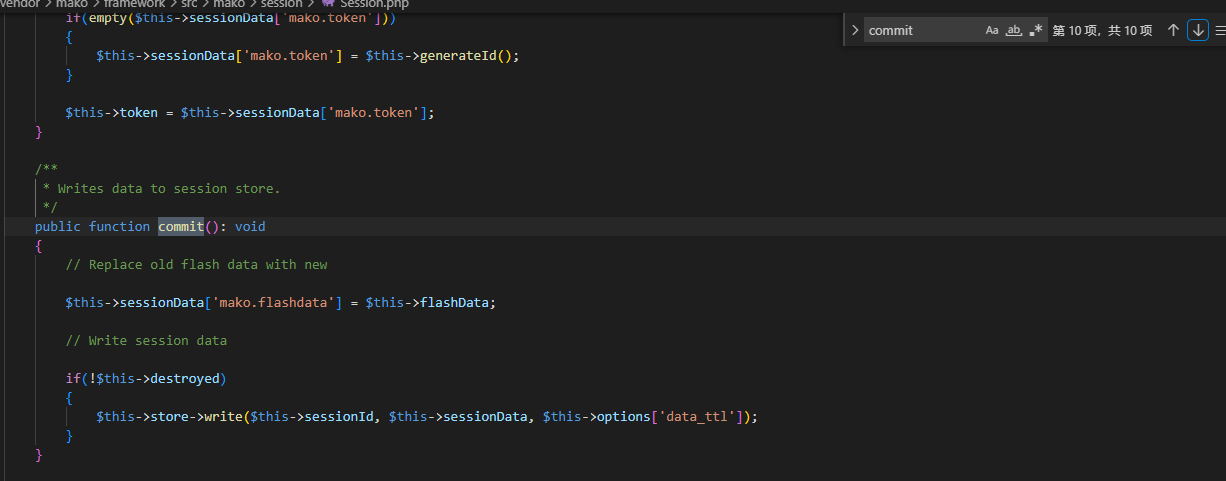1226x481 pixels.
Task: Expand the replace field chevron
Action: click(x=855, y=30)
